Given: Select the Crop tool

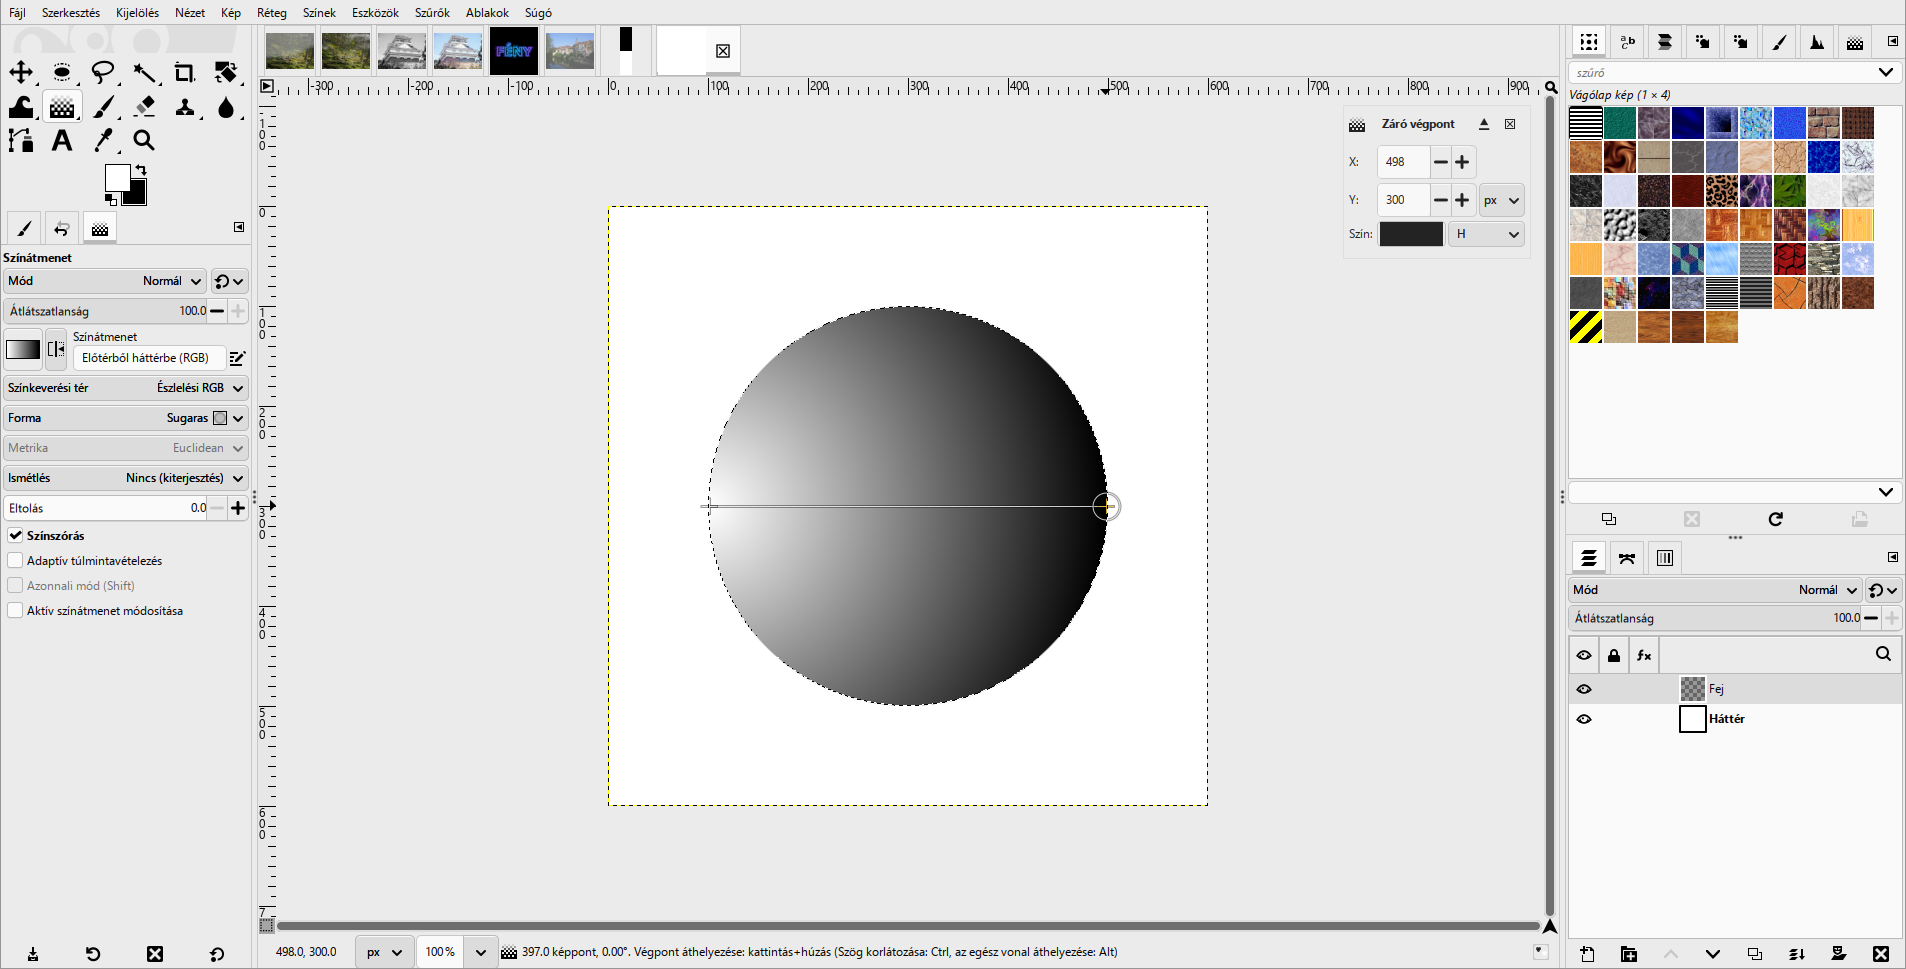Looking at the screenshot, I should pos(185,73).
